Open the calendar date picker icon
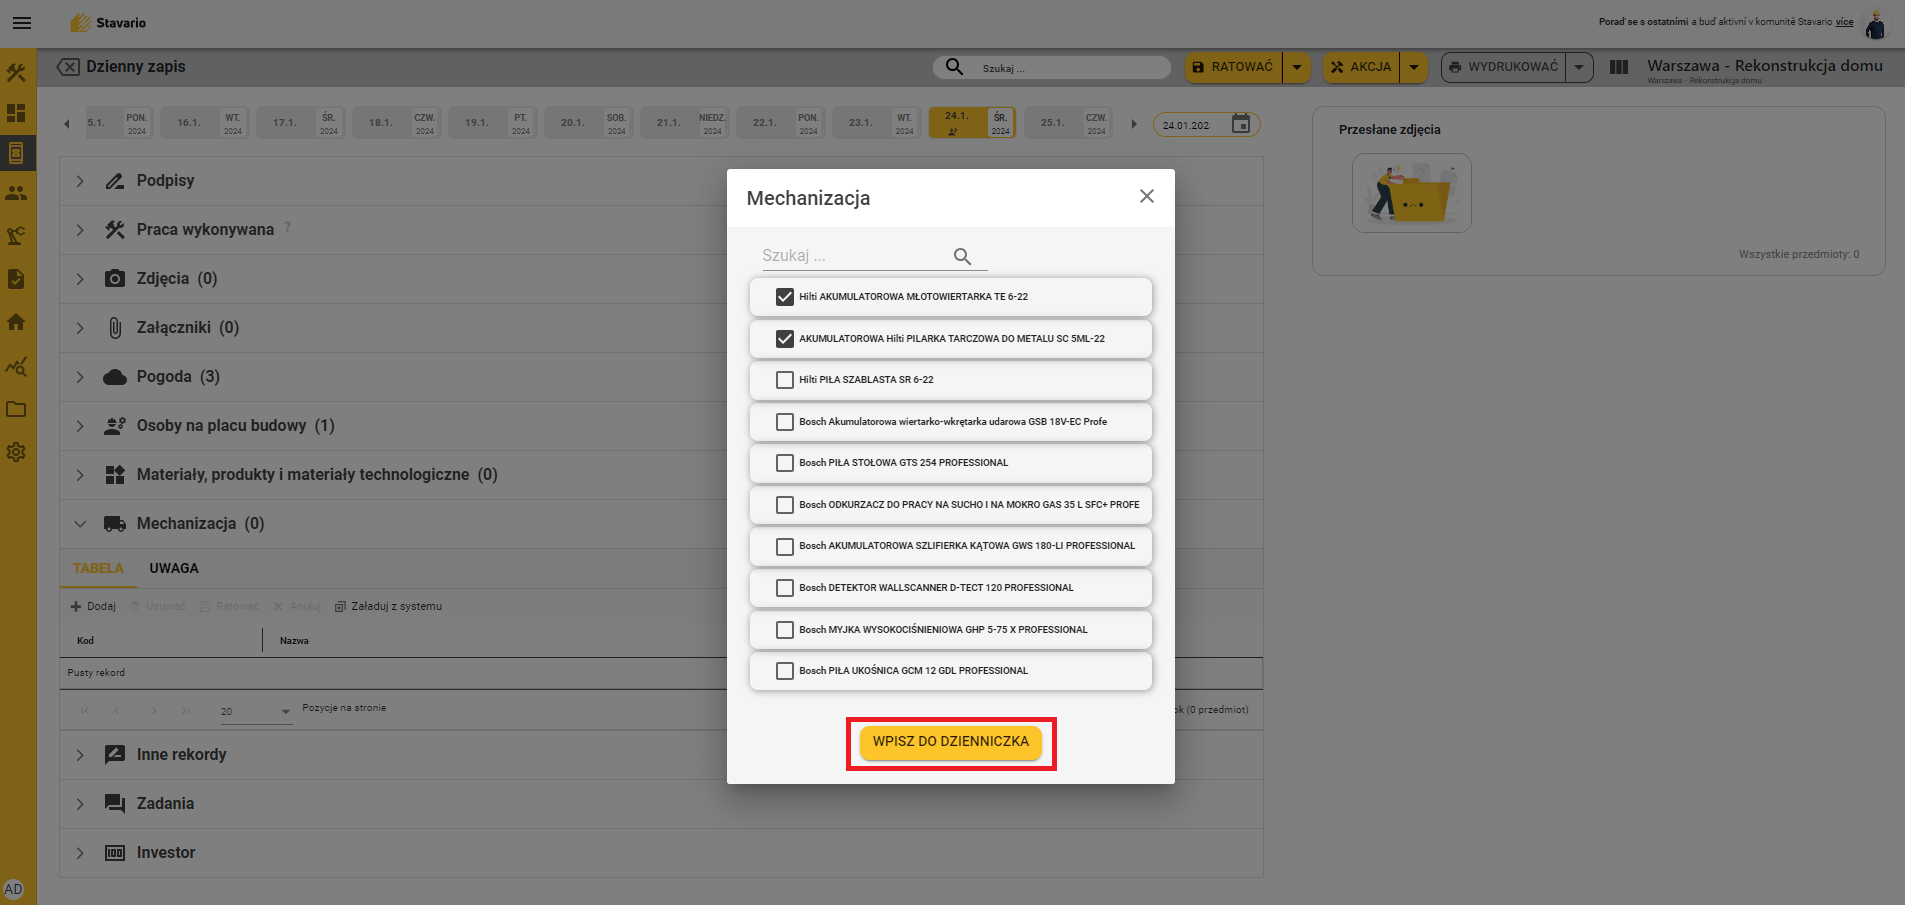The height and width of the screenshot is (905, 1905). [x=1241, y=124]
